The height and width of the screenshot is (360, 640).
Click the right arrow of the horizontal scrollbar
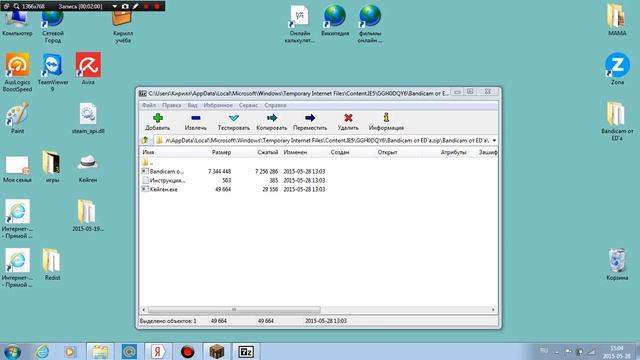[x=493, y=310]
